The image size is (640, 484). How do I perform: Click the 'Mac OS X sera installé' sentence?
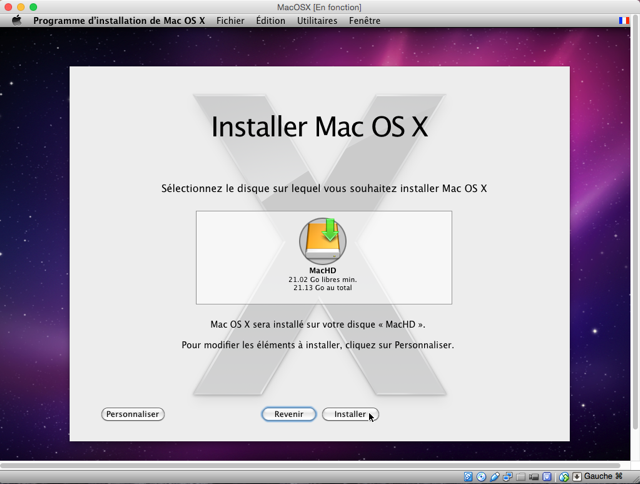click(318, 324)
